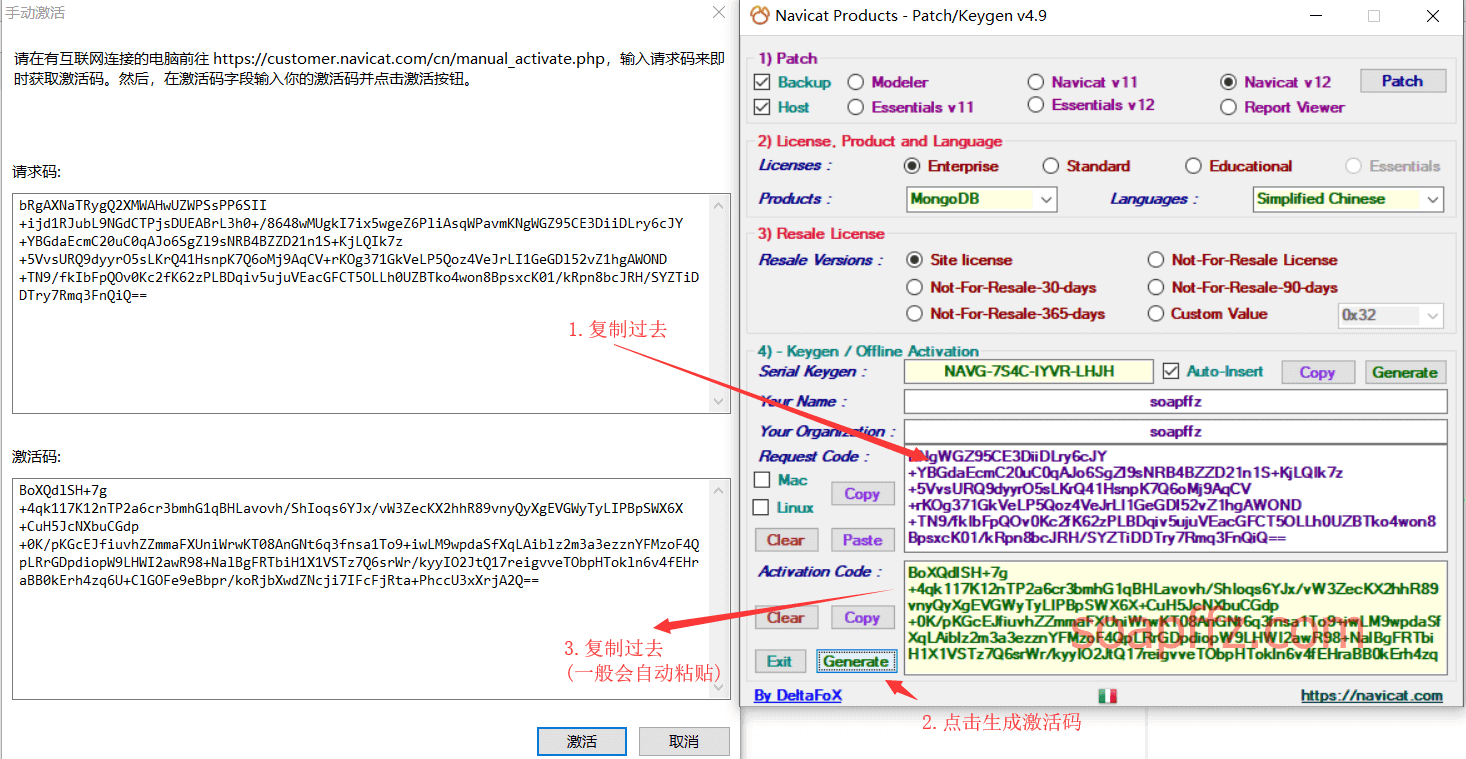Clear the Request Code field
This screenshot has width=1466, height=759.
pos(786,540)
